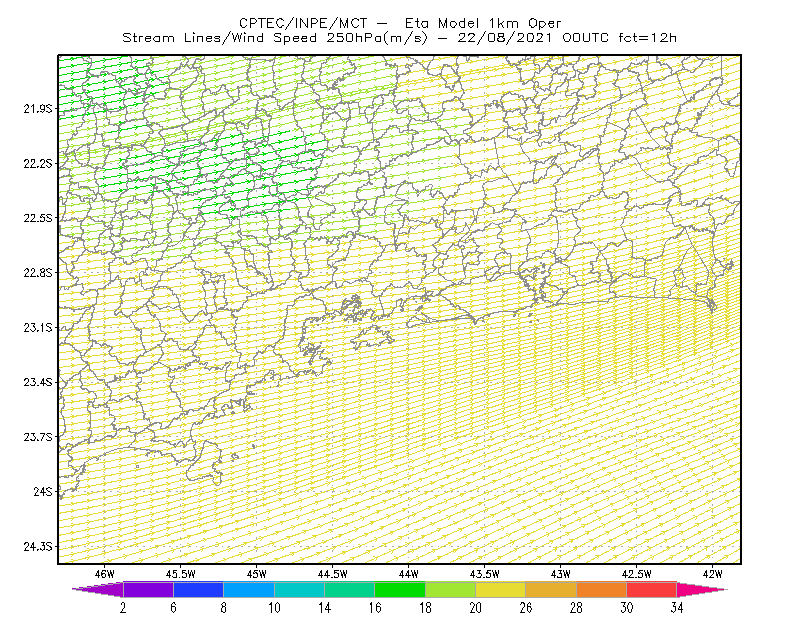
Task: Click the 42W longitude axis label
Action: (713, 574)
